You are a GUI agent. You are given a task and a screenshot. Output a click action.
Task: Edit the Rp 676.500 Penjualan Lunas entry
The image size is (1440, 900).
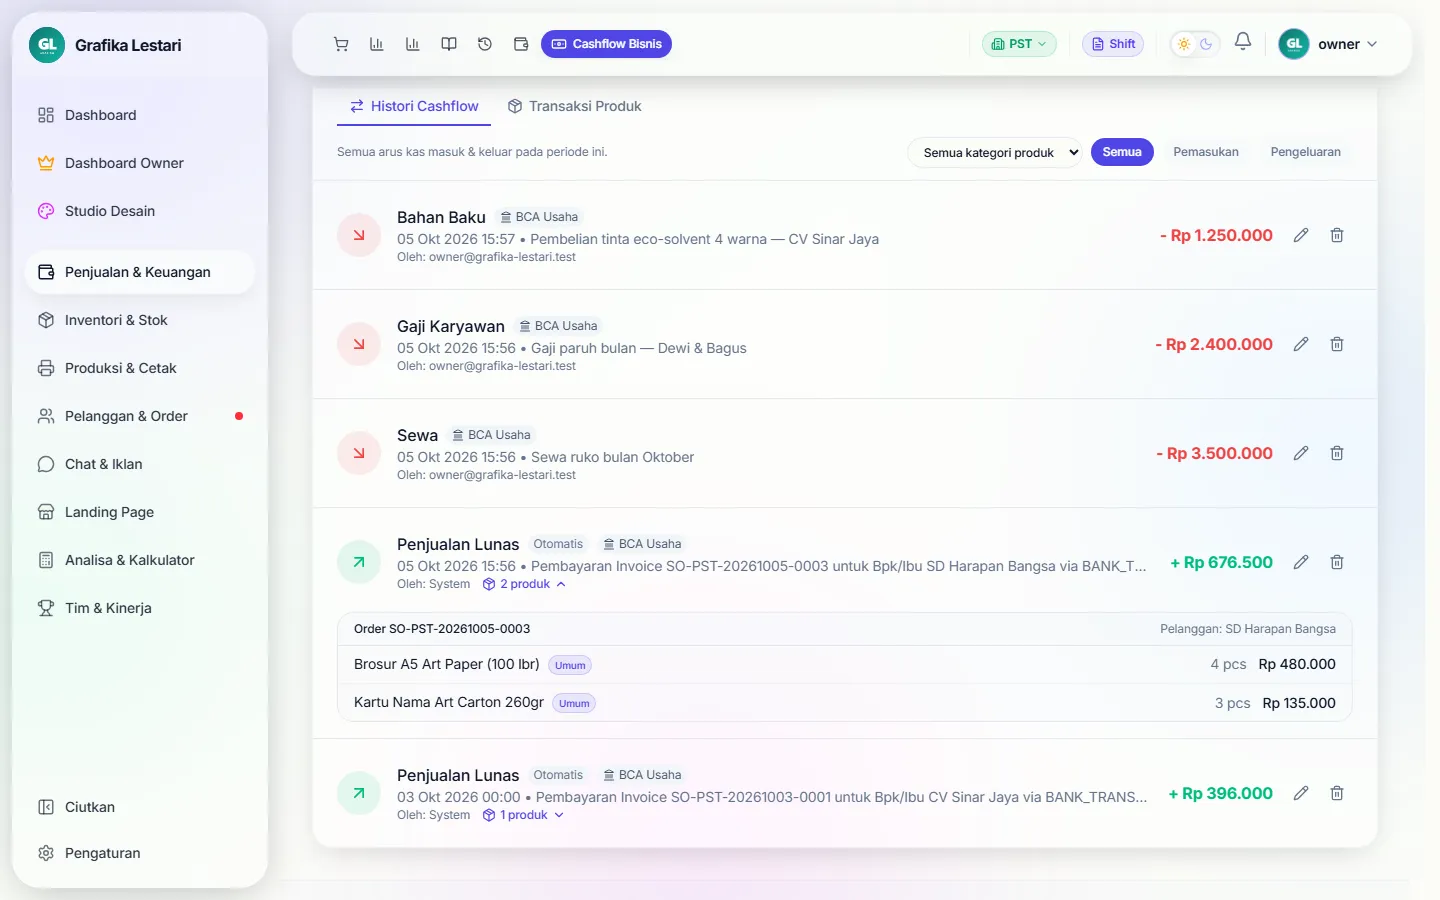1301,562
